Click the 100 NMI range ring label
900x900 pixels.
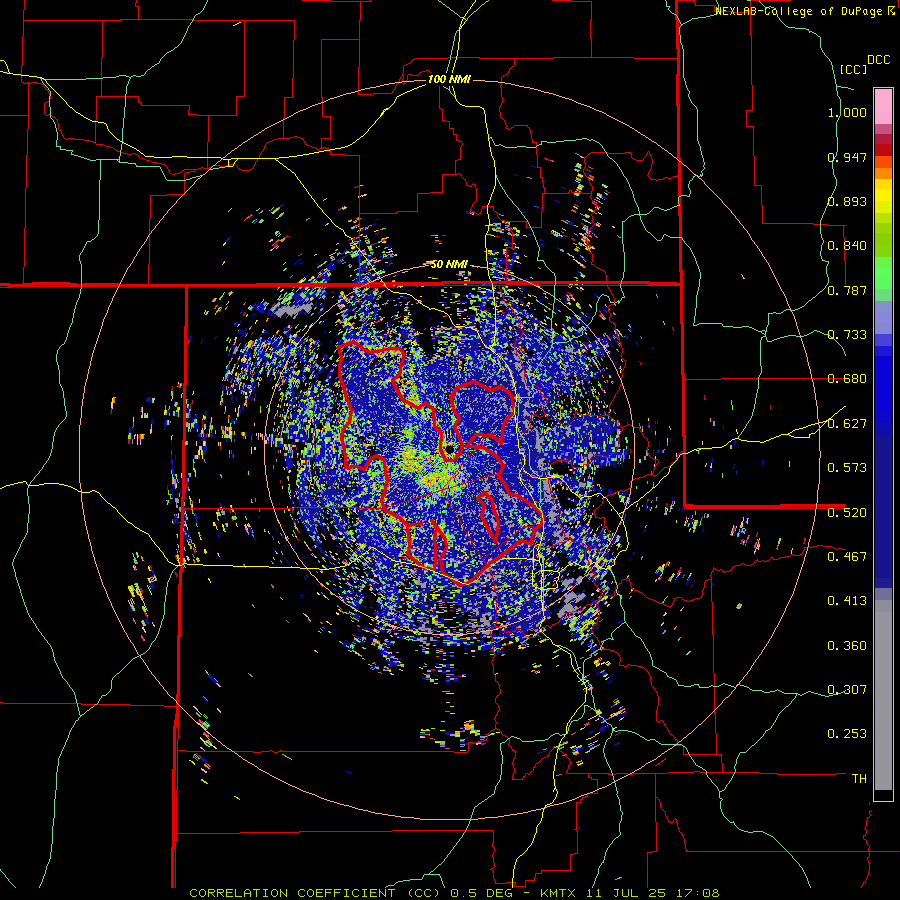pyautogui.click(x=449, y=79)
